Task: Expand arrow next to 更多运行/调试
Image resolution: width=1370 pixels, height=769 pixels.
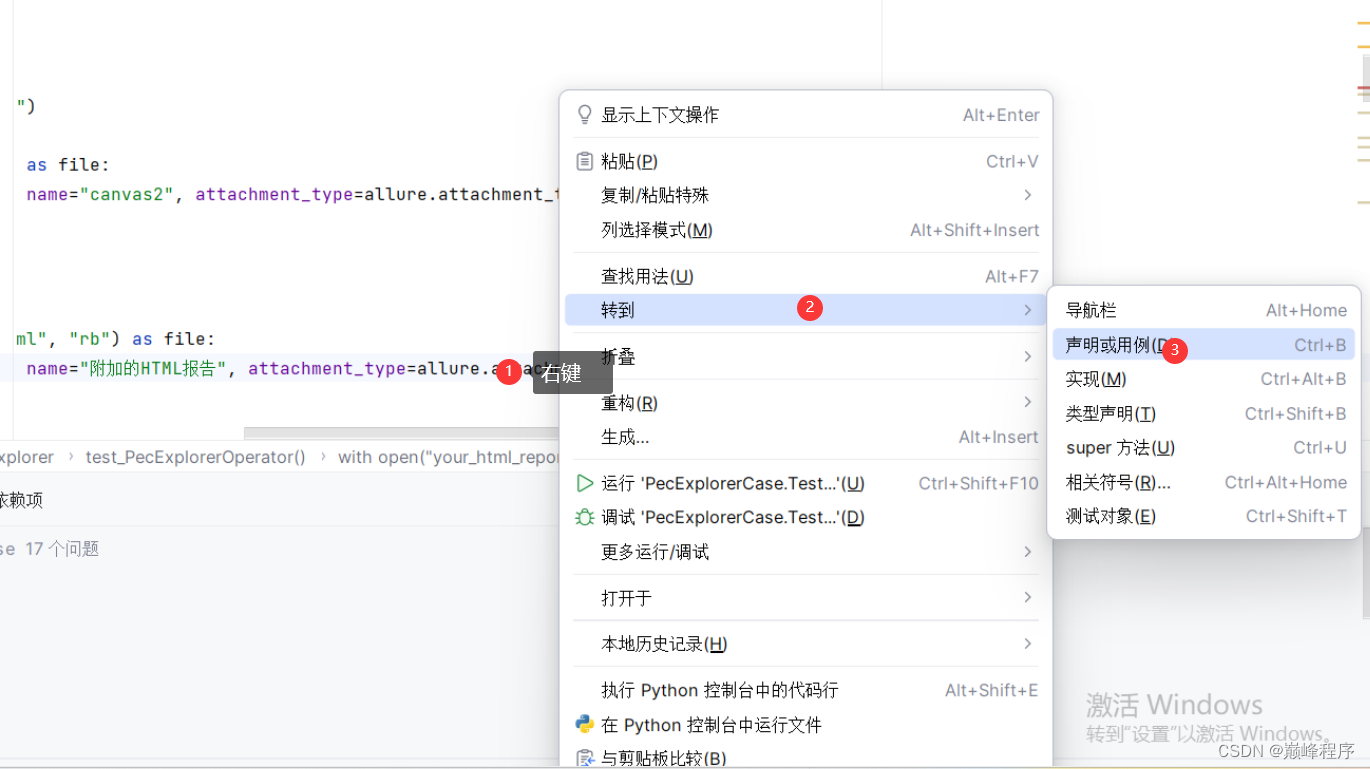Action: pos(1028,552)
